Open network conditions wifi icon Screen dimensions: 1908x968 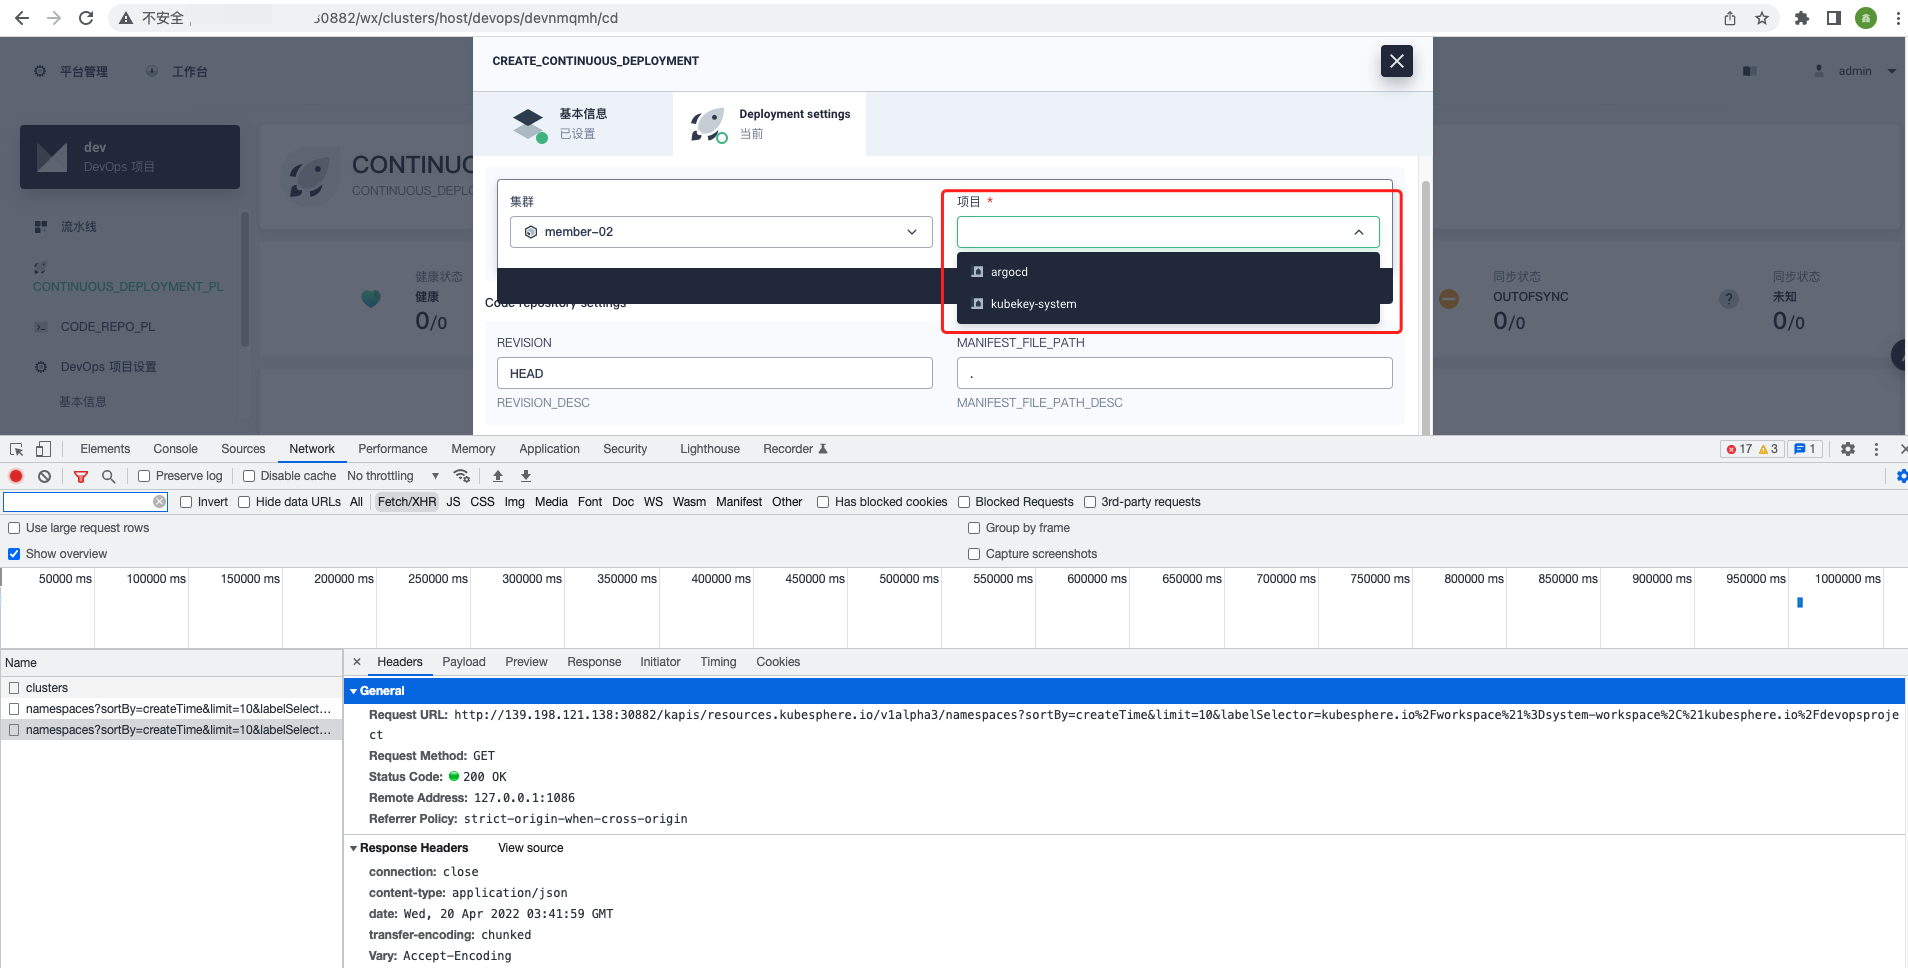[x=461, y=476]
